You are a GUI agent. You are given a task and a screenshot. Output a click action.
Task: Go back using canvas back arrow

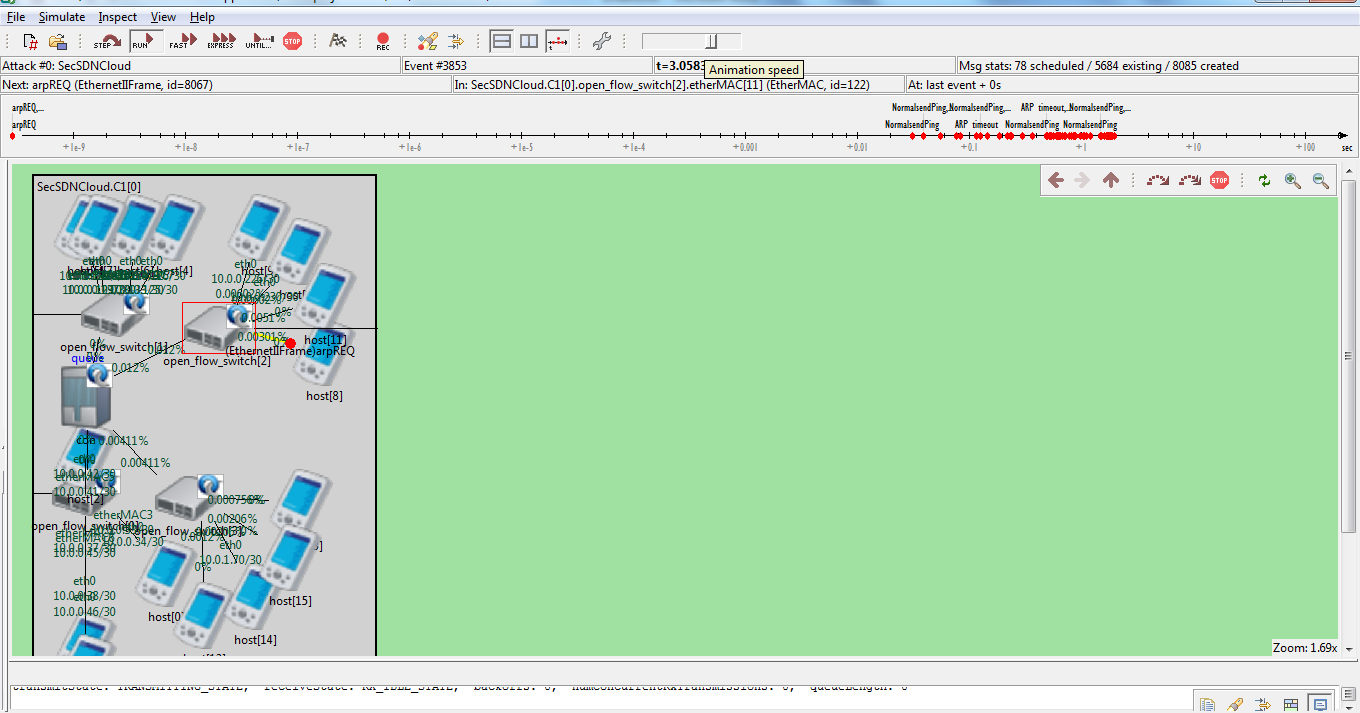pos(1055,180)
